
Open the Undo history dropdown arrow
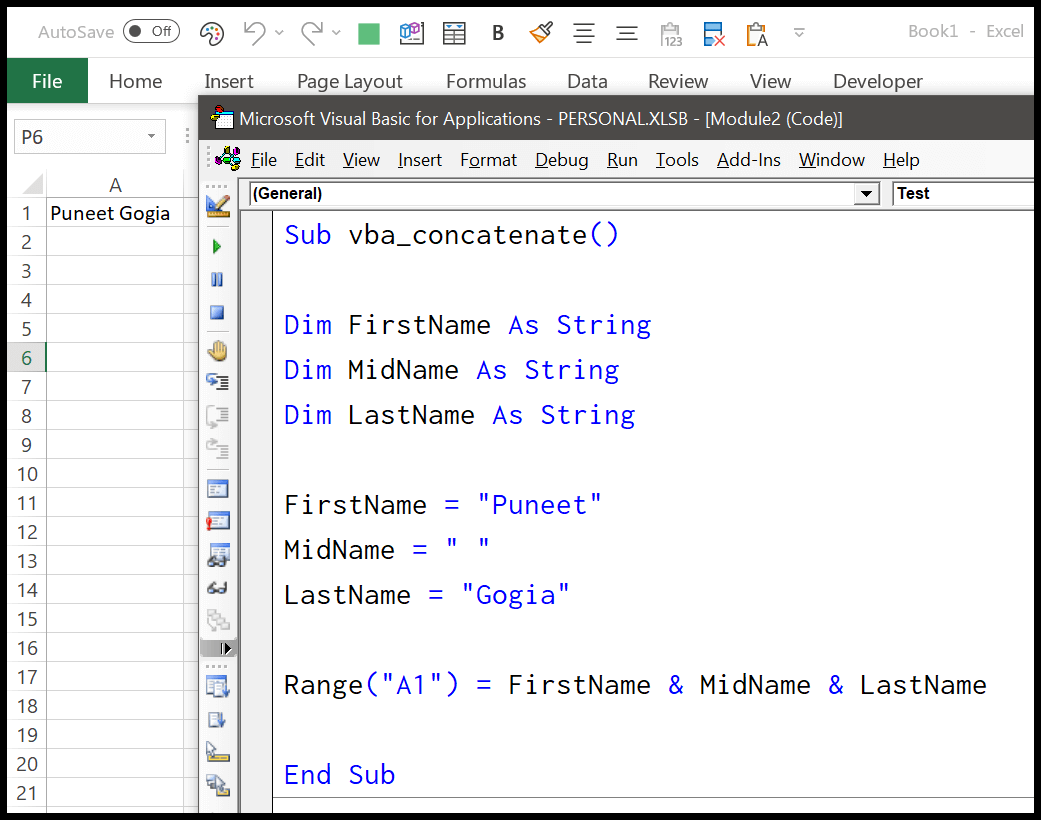click(279, 33)
